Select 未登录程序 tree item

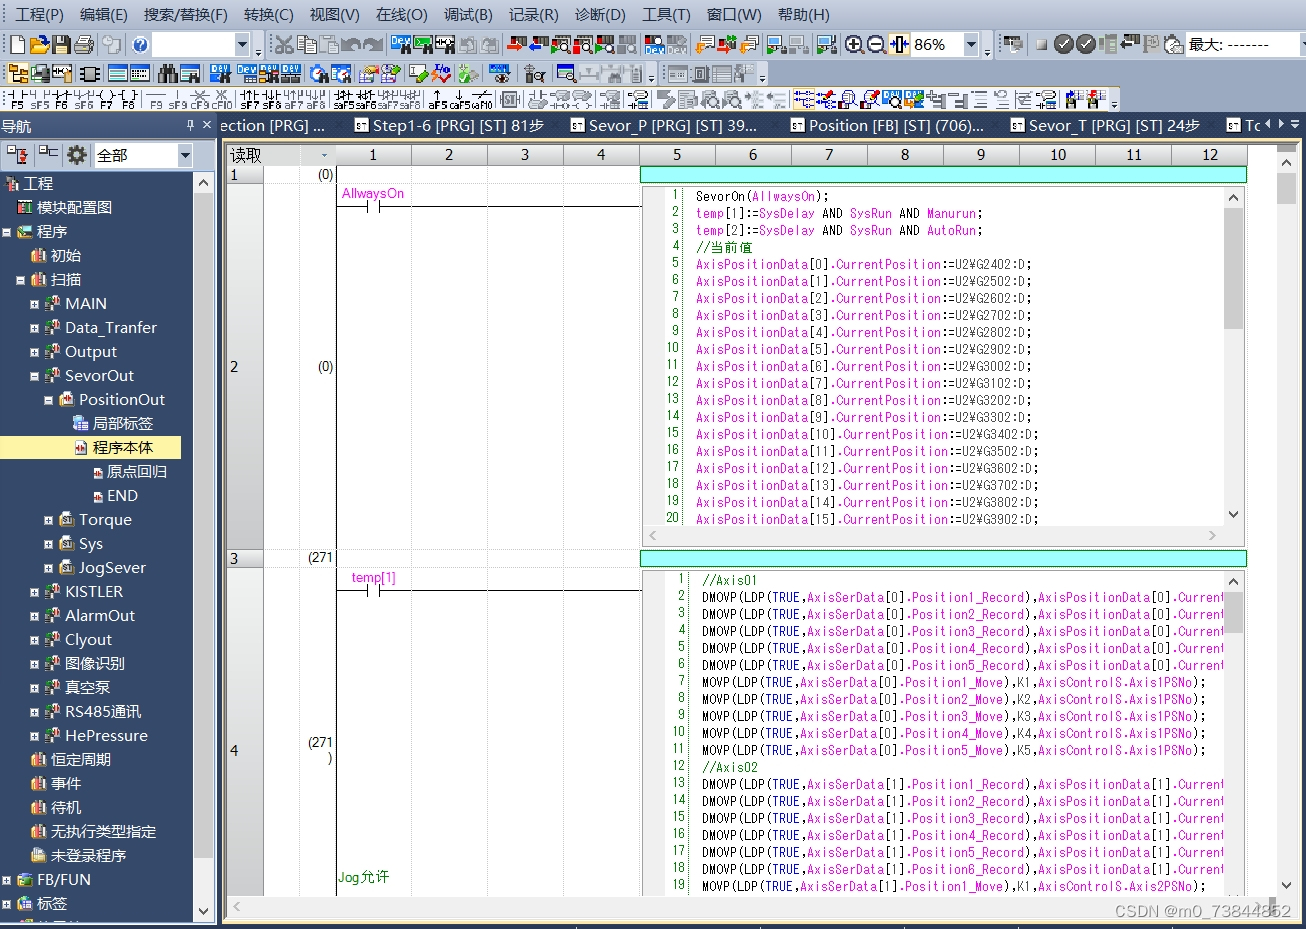[x=88, y=856]
